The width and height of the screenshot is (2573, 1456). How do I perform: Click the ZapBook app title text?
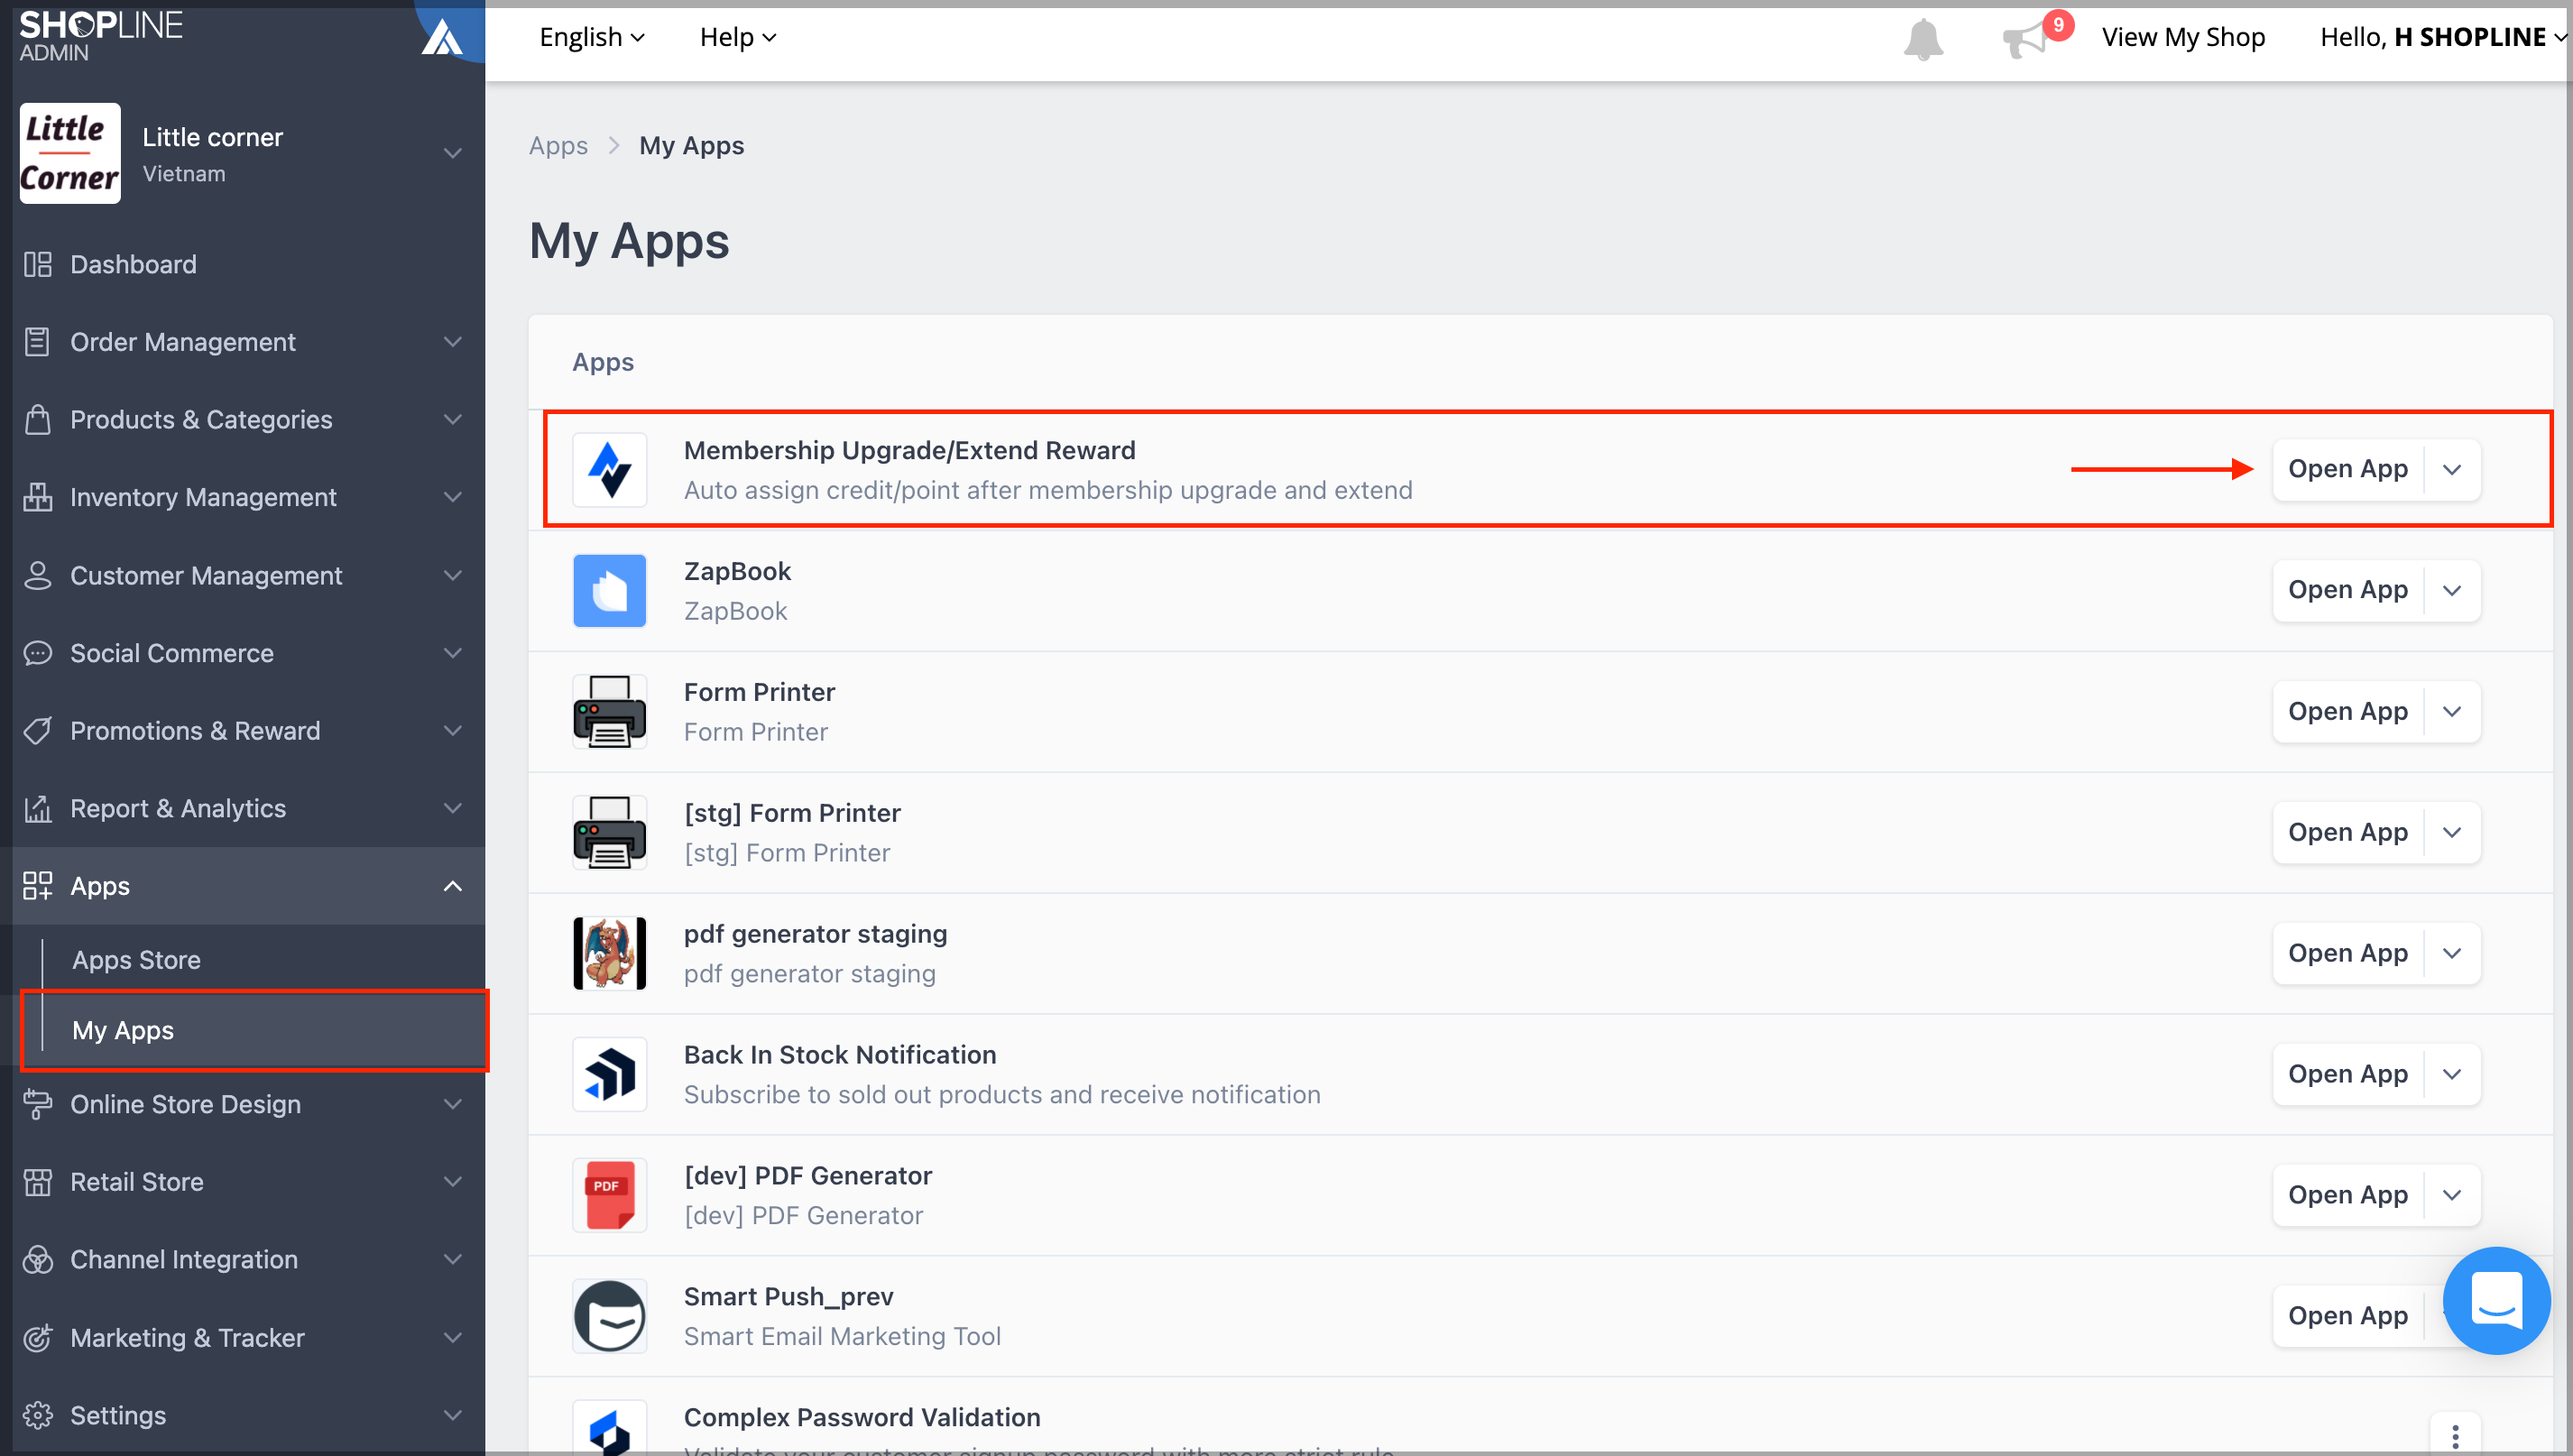coord(737,571)
